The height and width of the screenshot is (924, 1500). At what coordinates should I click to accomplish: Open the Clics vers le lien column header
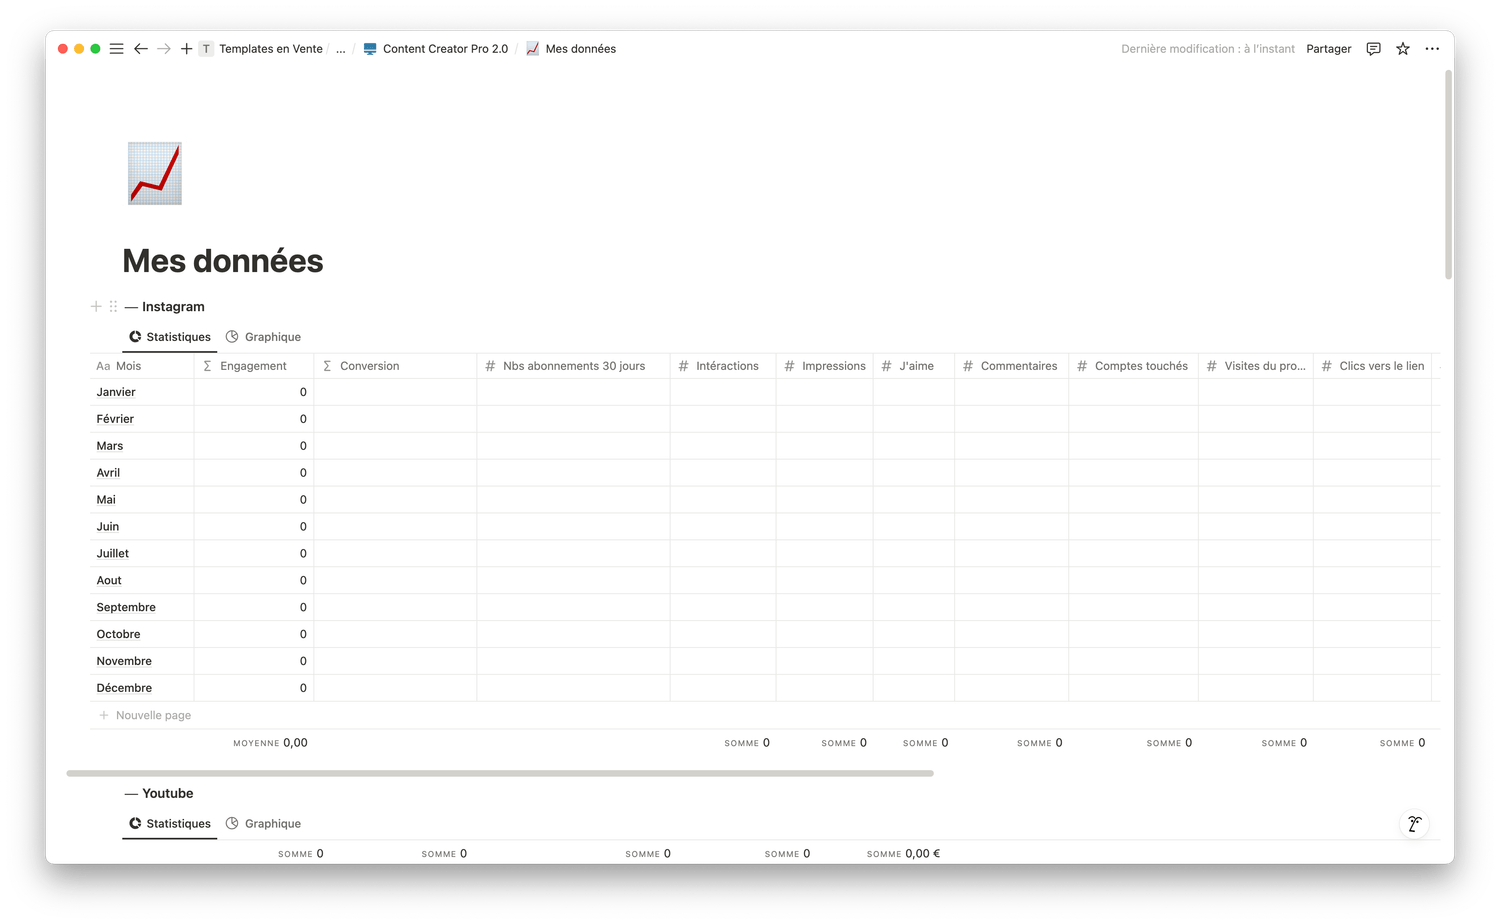coord(1372,366)
